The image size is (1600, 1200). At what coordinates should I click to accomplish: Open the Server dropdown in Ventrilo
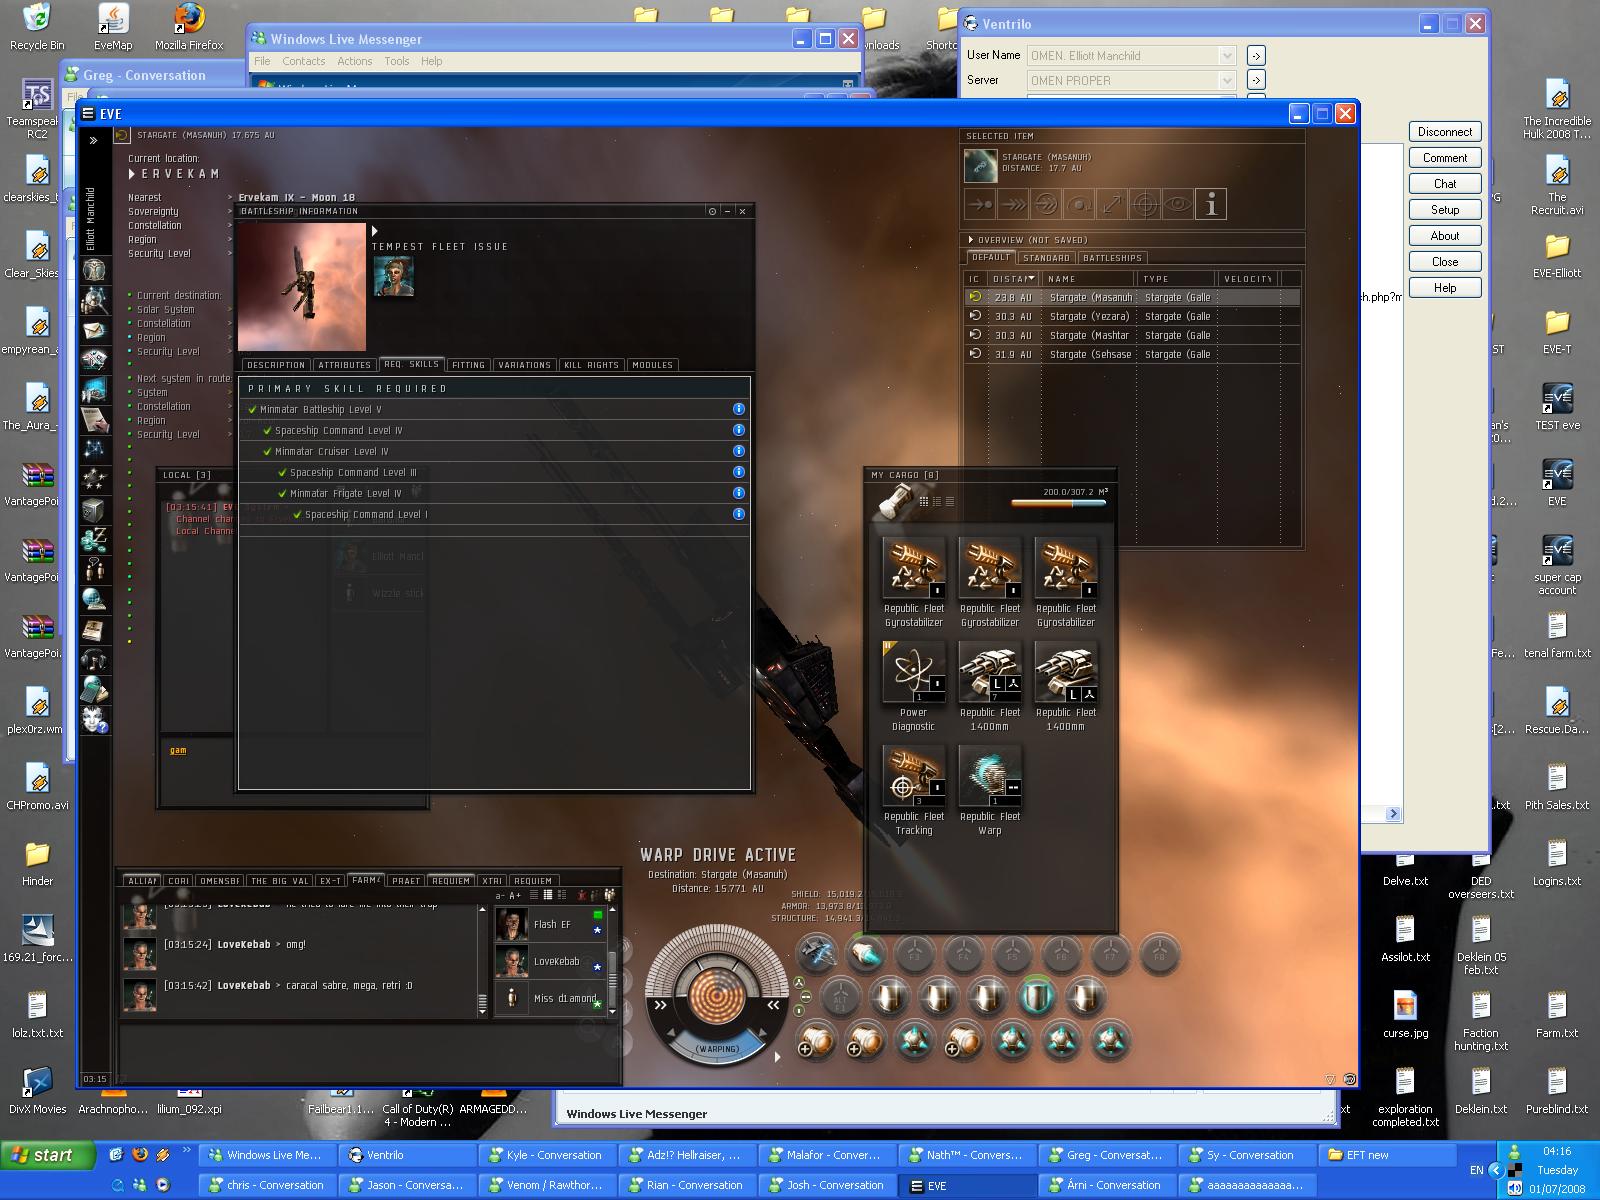(1227, 80)
